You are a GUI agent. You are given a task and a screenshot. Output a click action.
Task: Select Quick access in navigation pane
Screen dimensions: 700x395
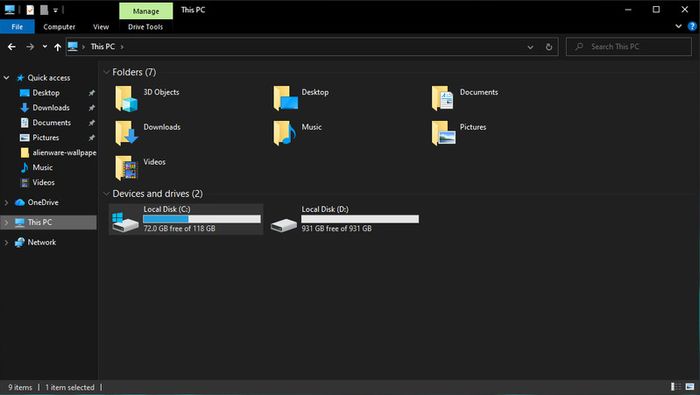point(49,78)
